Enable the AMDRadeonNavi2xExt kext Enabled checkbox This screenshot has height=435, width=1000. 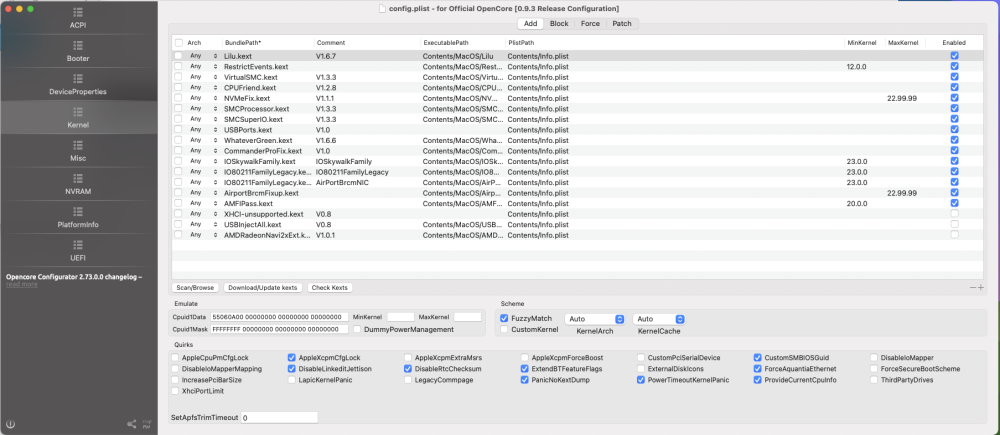tap(954, 235)
